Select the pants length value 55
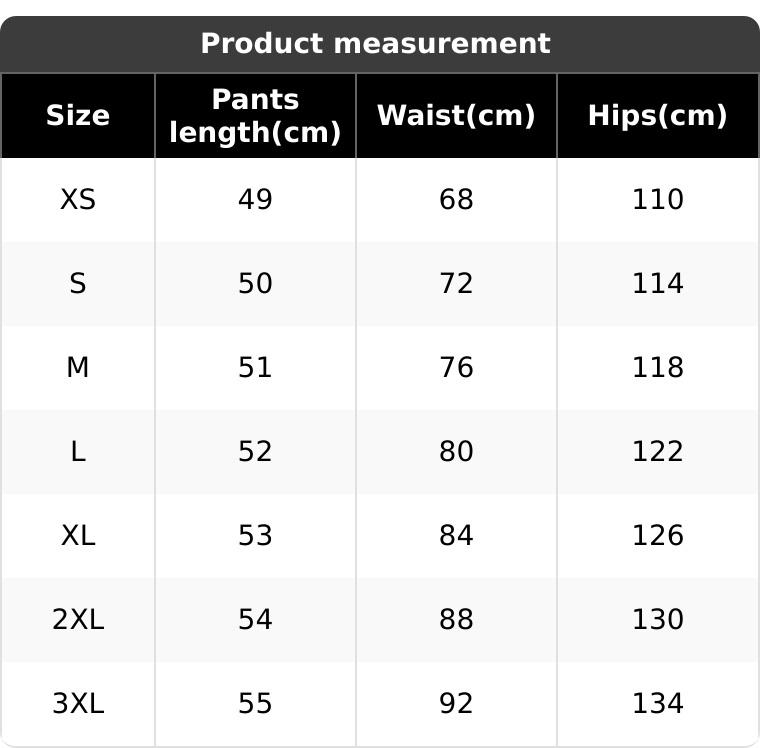Image resolution: width=760 pixels, height=748 pixels. (255, 704)
